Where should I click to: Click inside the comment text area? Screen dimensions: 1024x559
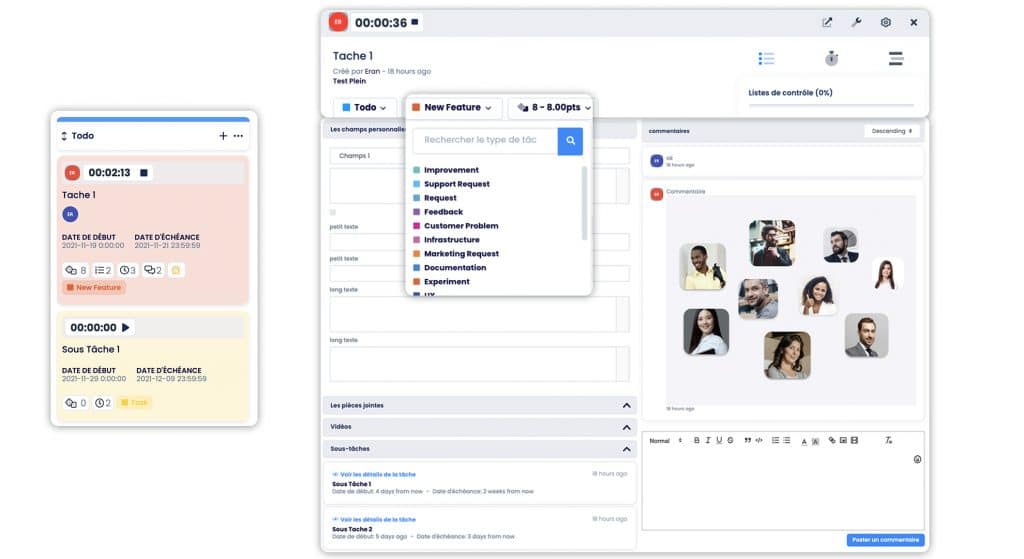pos(783,490)
